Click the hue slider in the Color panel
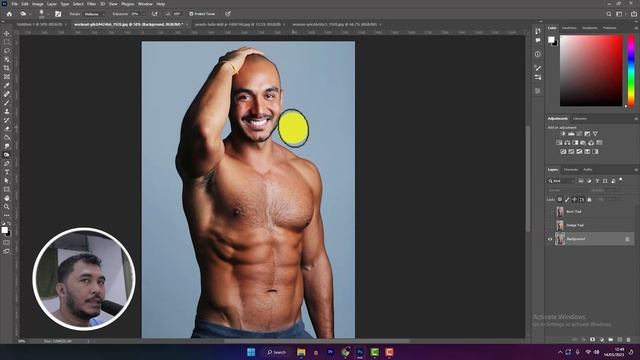This screenshot has height=360, width=640. click(x=631, y=71)
